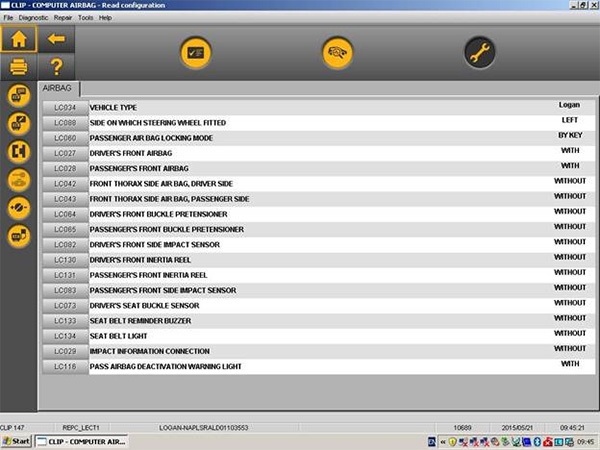Viewport: 600px width, 450px height.
Task: Select the AIRBAG tab
Action: 58,89
